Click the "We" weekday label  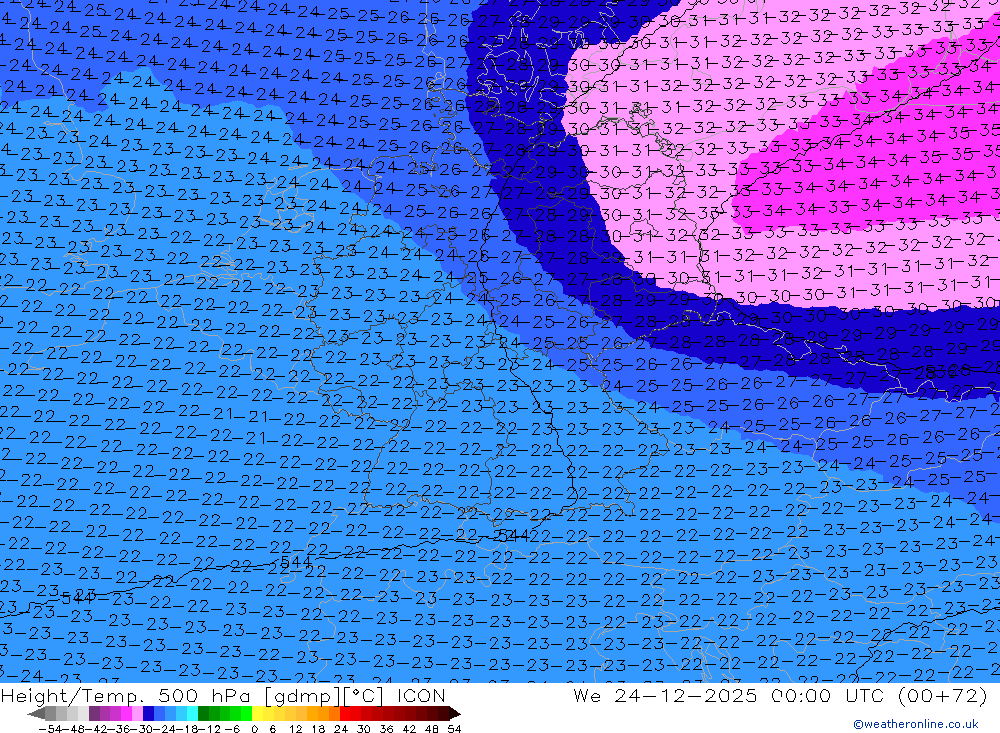(587, 695)
